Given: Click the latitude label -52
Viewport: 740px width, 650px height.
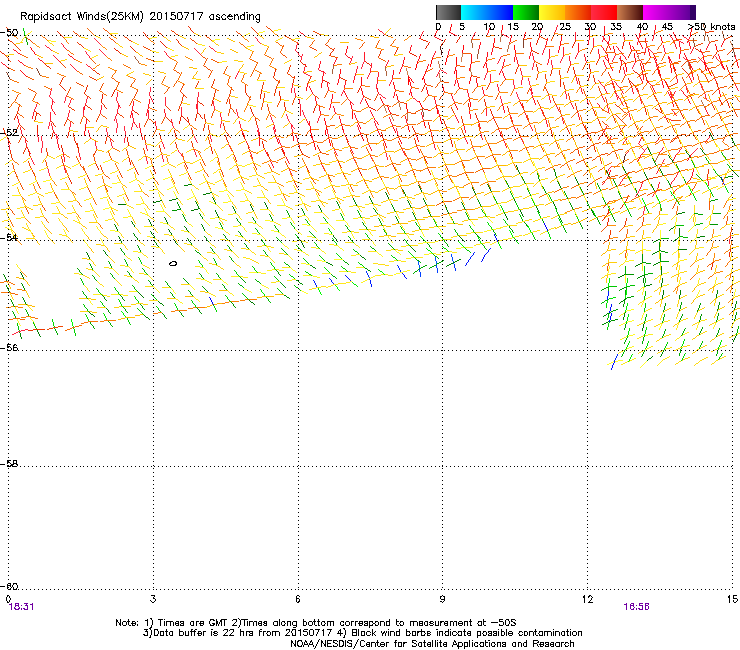Looking at the screenshot, I should [9, 133].
